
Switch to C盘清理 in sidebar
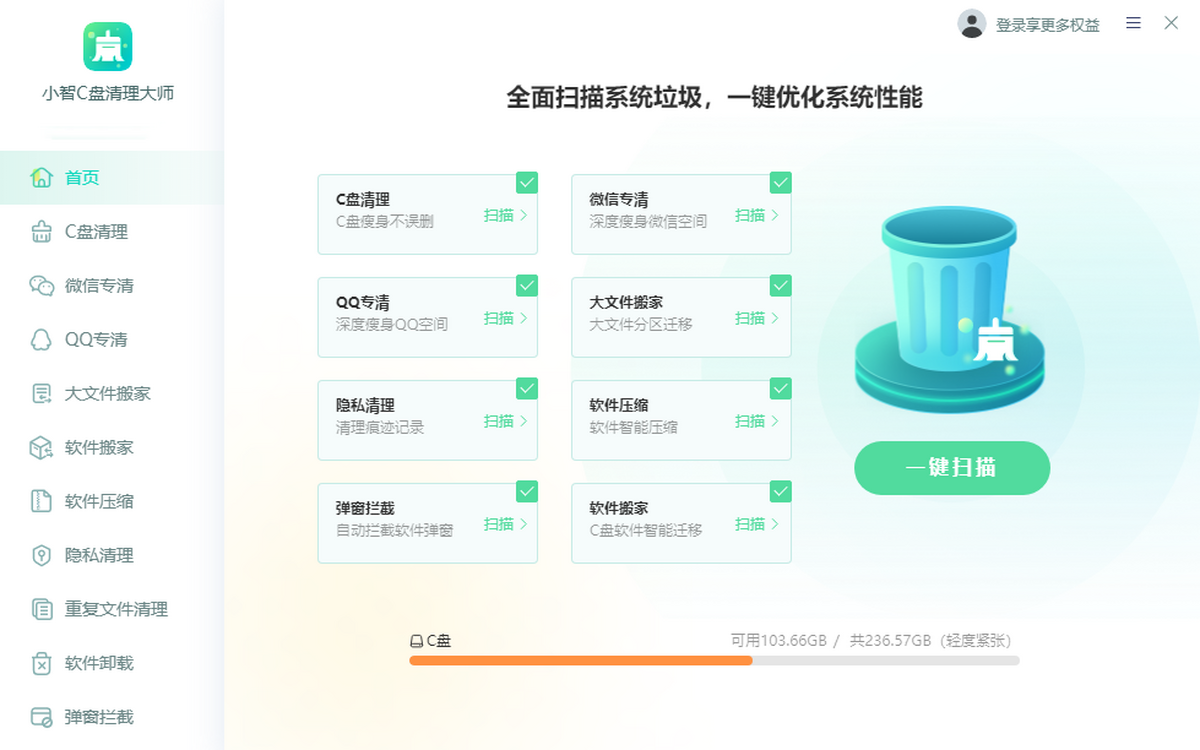[112, 232]
